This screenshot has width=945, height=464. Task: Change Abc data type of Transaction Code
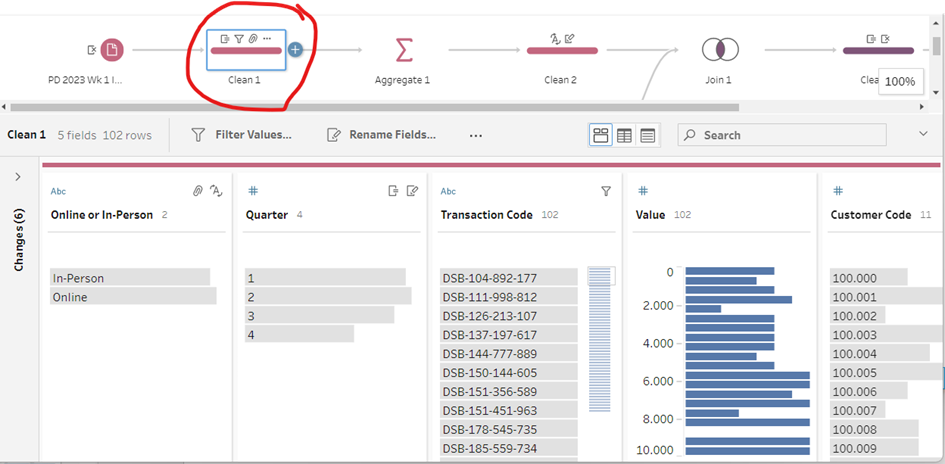coord(448,192)
